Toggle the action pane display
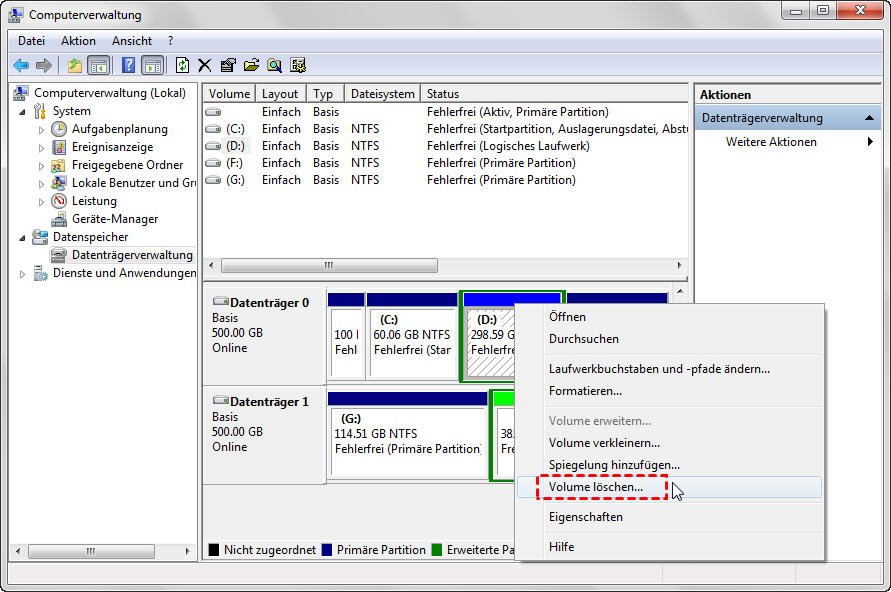 coord(152,64)
